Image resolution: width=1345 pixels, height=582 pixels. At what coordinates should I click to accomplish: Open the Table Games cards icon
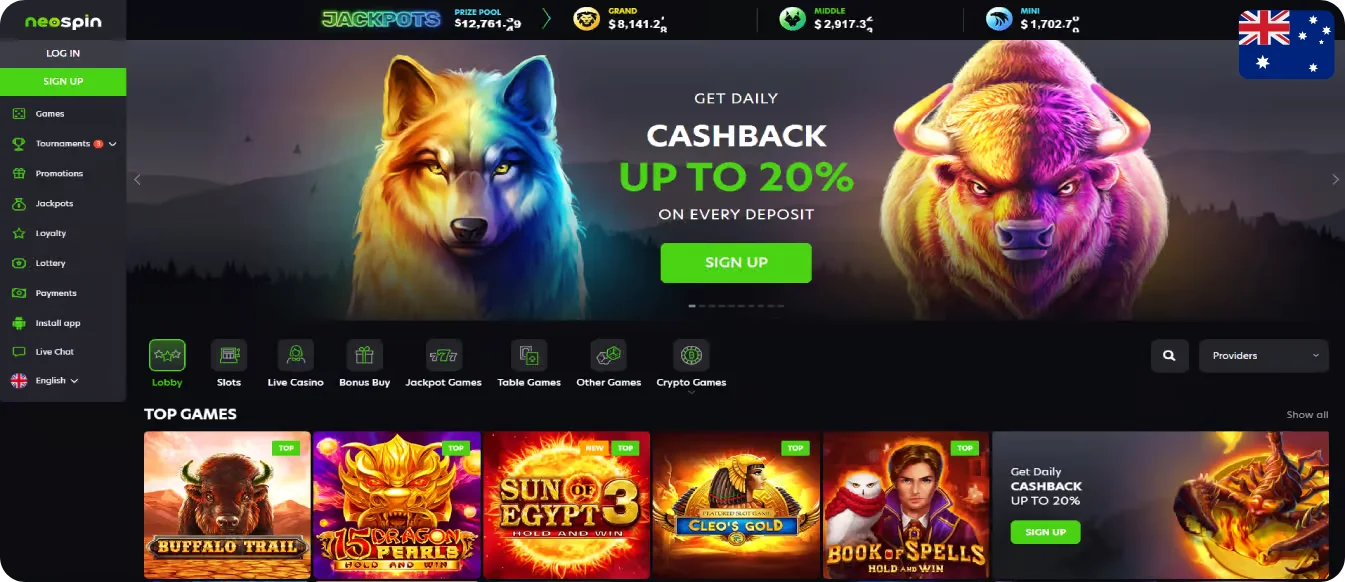pyautogui.click(x=529, y=355)
